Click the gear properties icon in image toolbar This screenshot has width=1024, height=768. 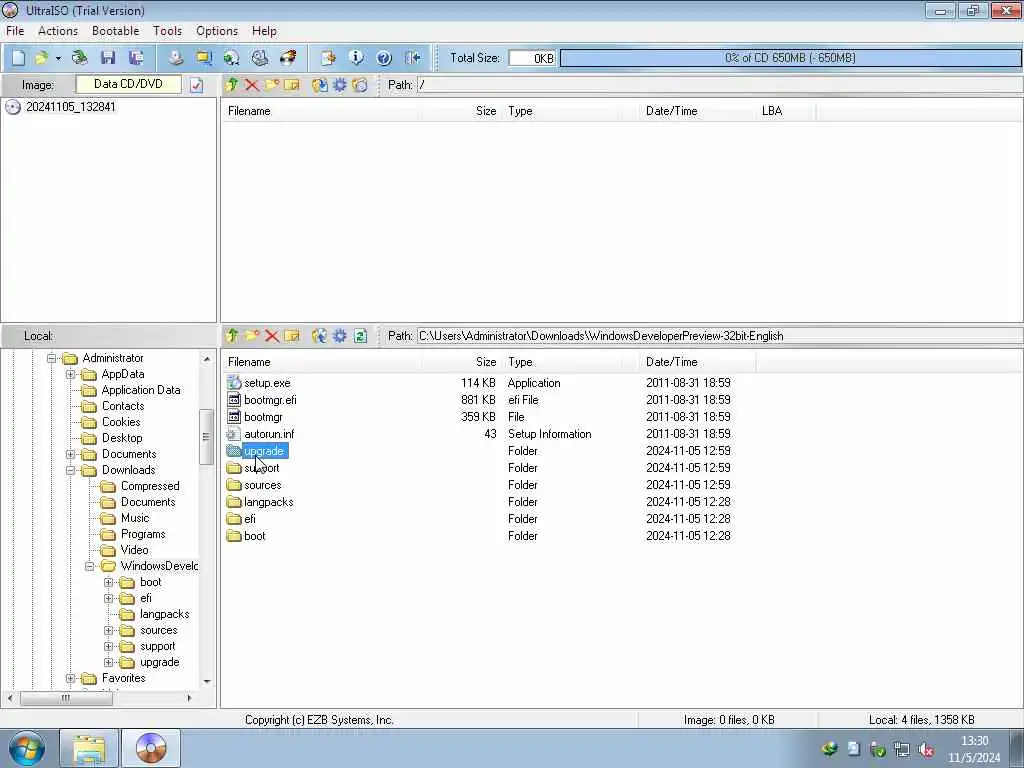pos(340,85)
